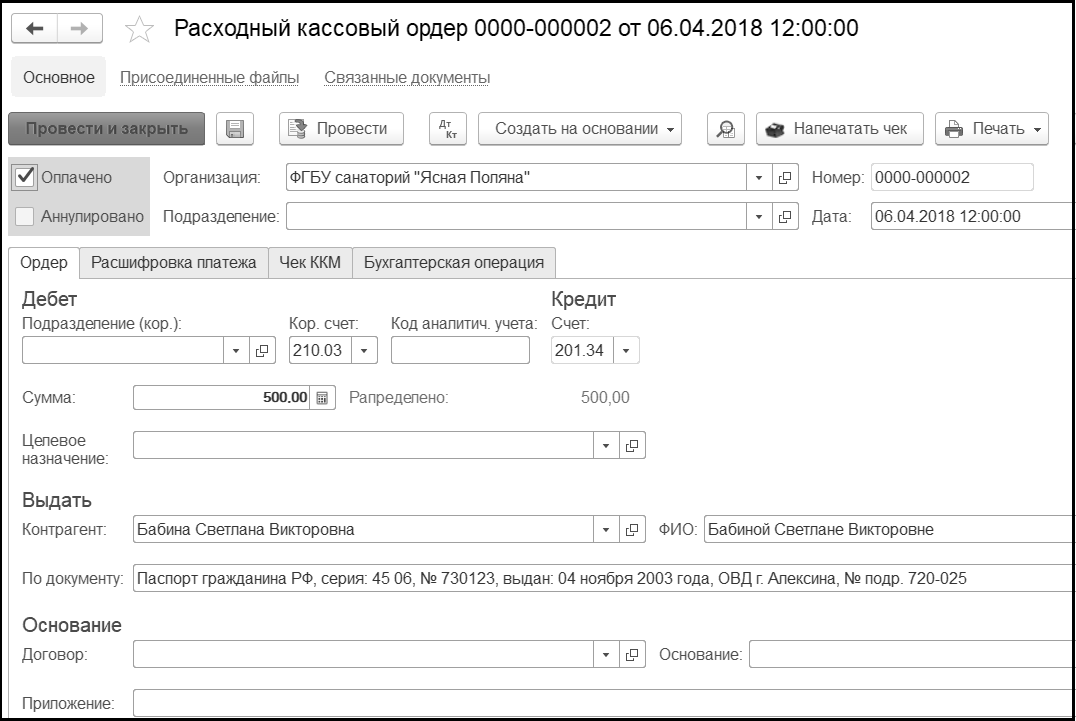Screen dimensions: 1076x721
Task: Switch to Бухгалтерская операция tab
Action: pyautogui.click(x=454, y=263)
